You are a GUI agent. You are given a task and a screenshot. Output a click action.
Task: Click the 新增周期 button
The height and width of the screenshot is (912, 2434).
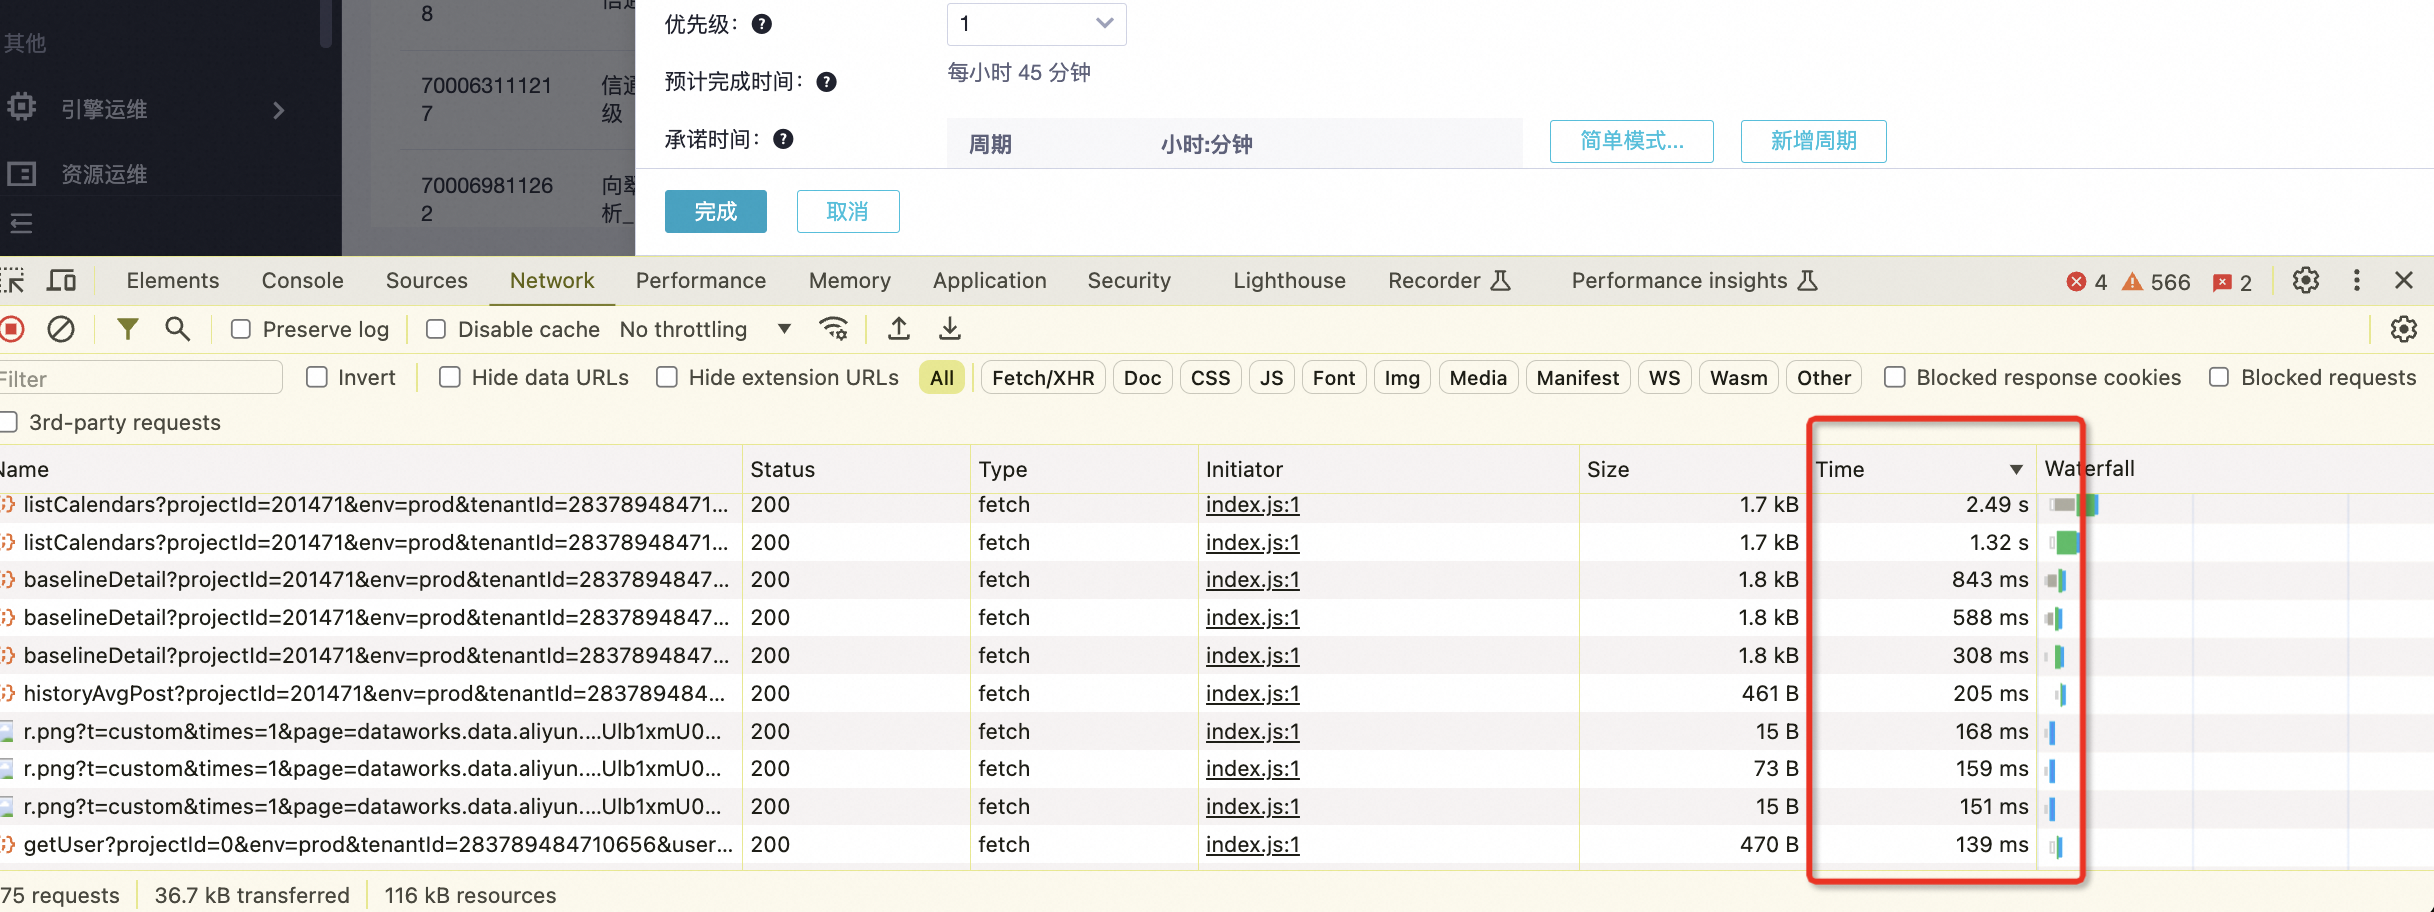1814,141
